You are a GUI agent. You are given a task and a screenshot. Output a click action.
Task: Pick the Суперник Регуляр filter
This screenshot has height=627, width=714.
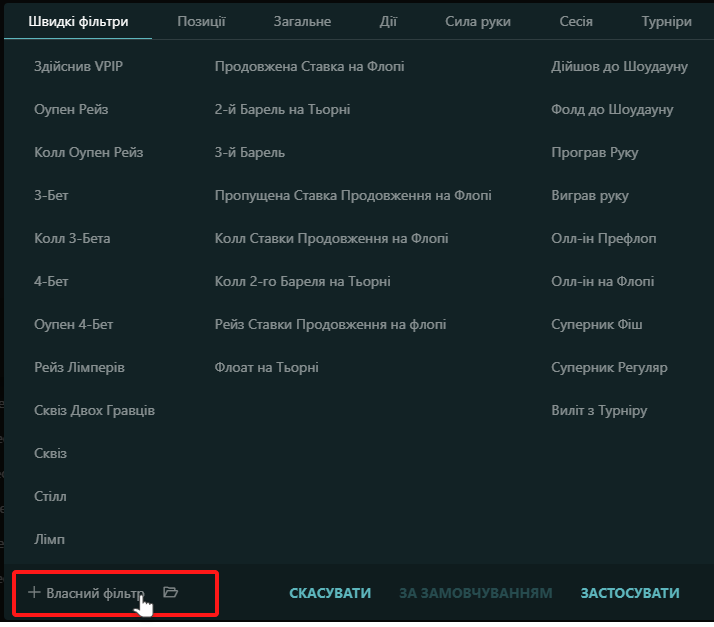coord(609,367)
